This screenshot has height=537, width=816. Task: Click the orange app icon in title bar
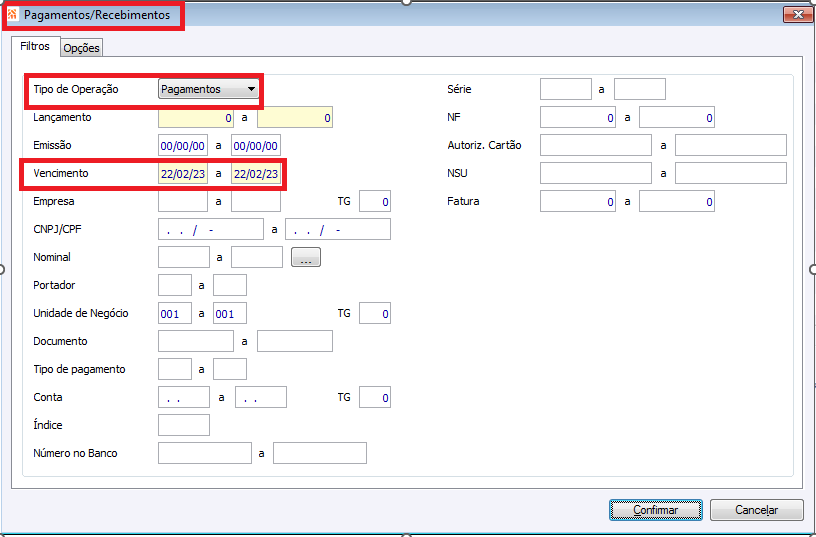tap(12, 15)
